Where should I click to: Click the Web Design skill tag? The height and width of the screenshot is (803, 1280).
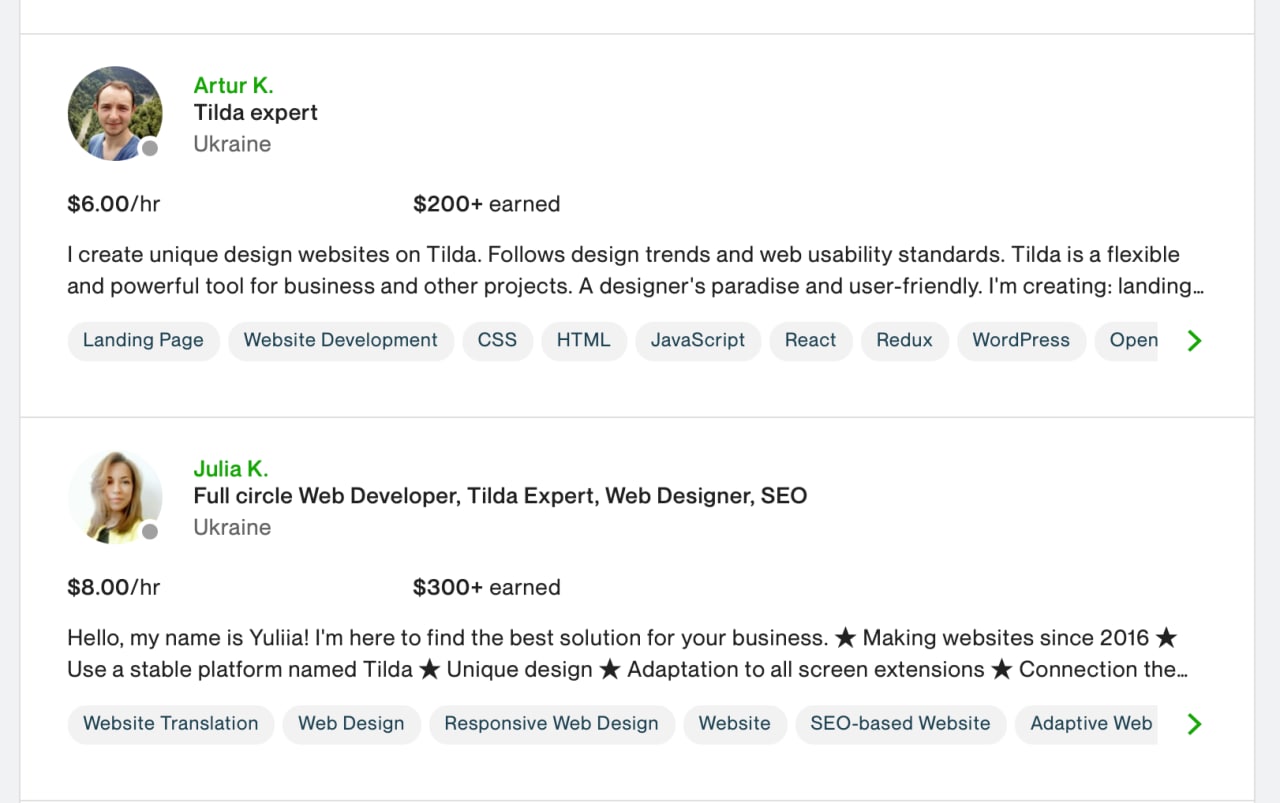click(351, 723)
